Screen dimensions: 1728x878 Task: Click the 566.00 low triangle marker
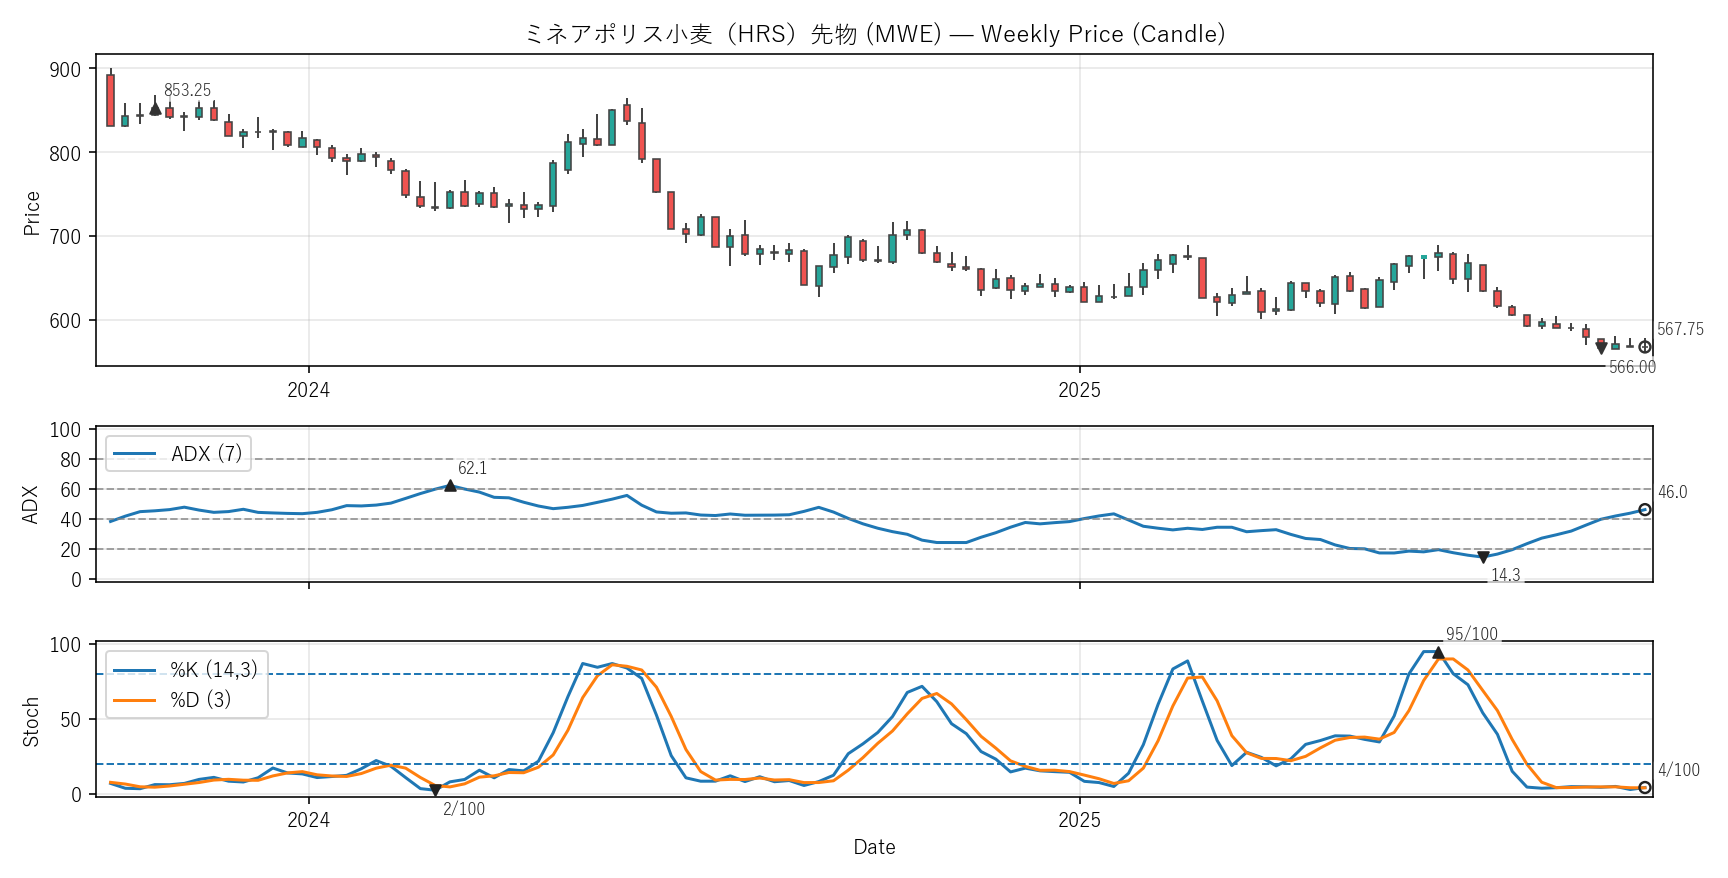(x=1601, y=348)
